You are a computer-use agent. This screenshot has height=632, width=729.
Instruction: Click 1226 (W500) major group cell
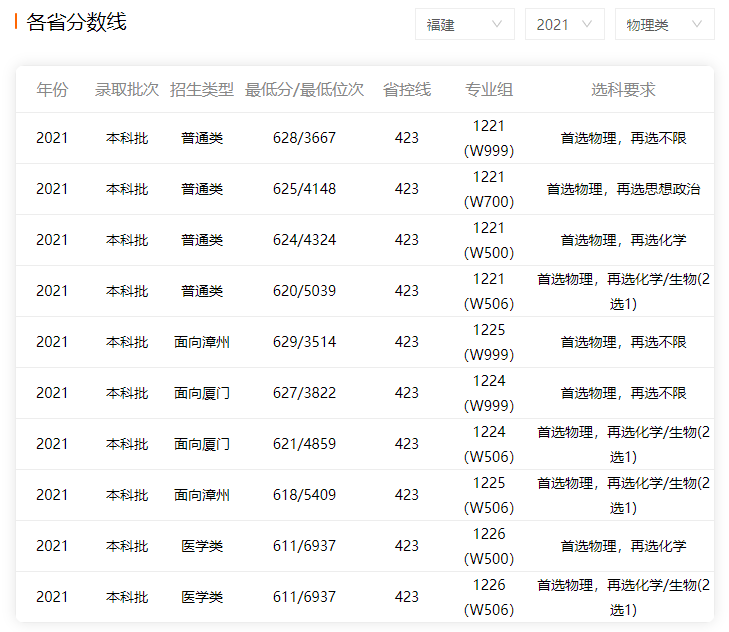coord(489,546)
